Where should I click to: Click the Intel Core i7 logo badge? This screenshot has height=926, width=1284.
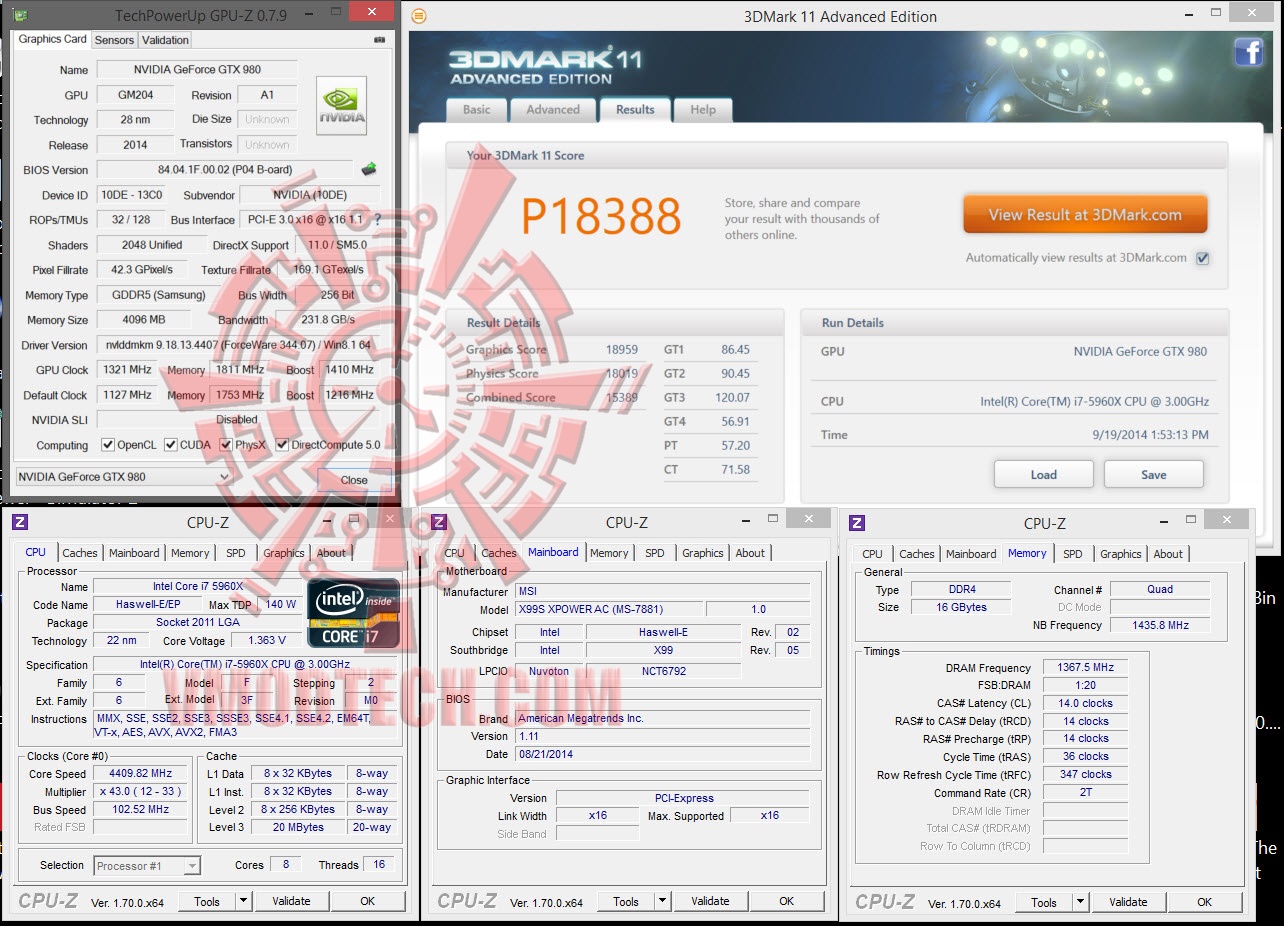[x=353, y=611]
